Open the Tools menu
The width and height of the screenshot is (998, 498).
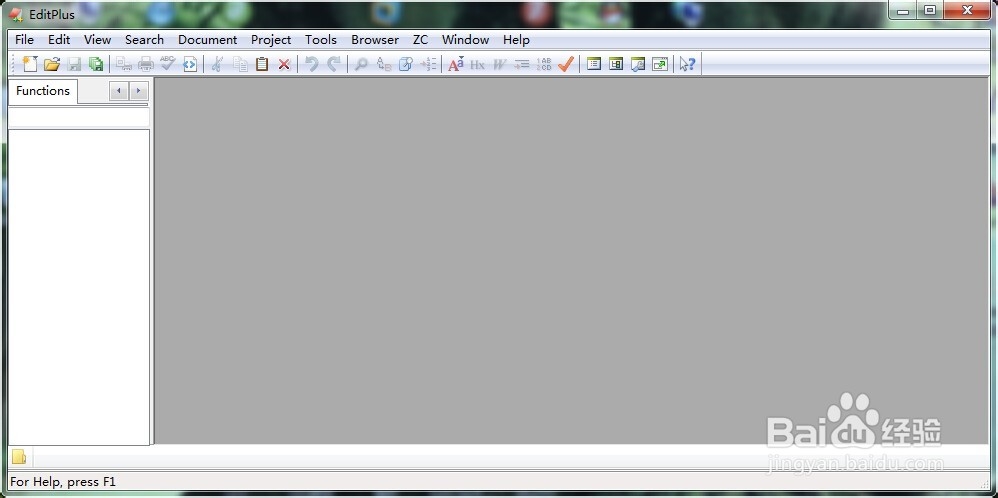[321, 39]
